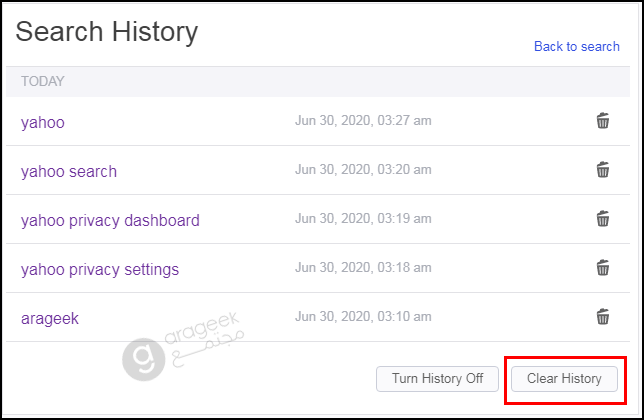
Task: Turn History Off with the button
Action: click(437, 379)
